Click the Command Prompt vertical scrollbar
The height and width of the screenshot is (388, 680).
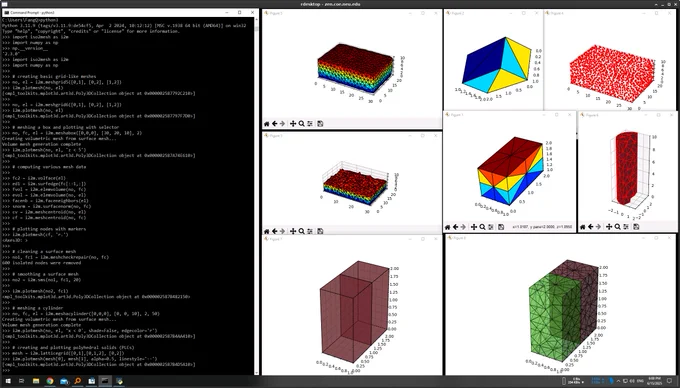click(x=256, y=197)
